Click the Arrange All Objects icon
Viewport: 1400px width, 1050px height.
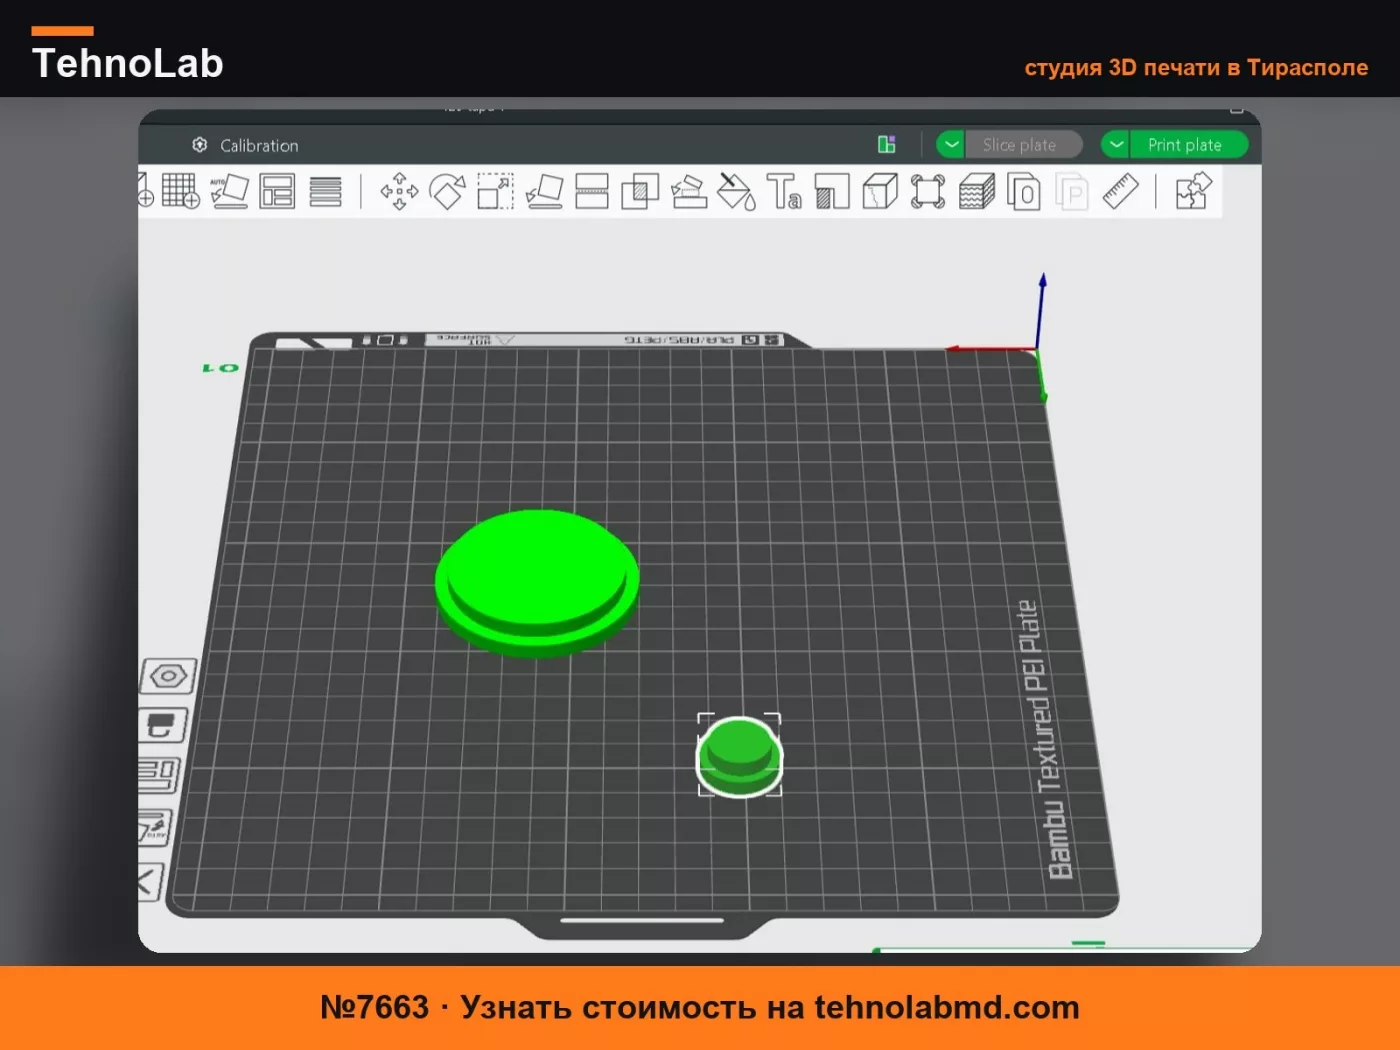click(277, 191)
